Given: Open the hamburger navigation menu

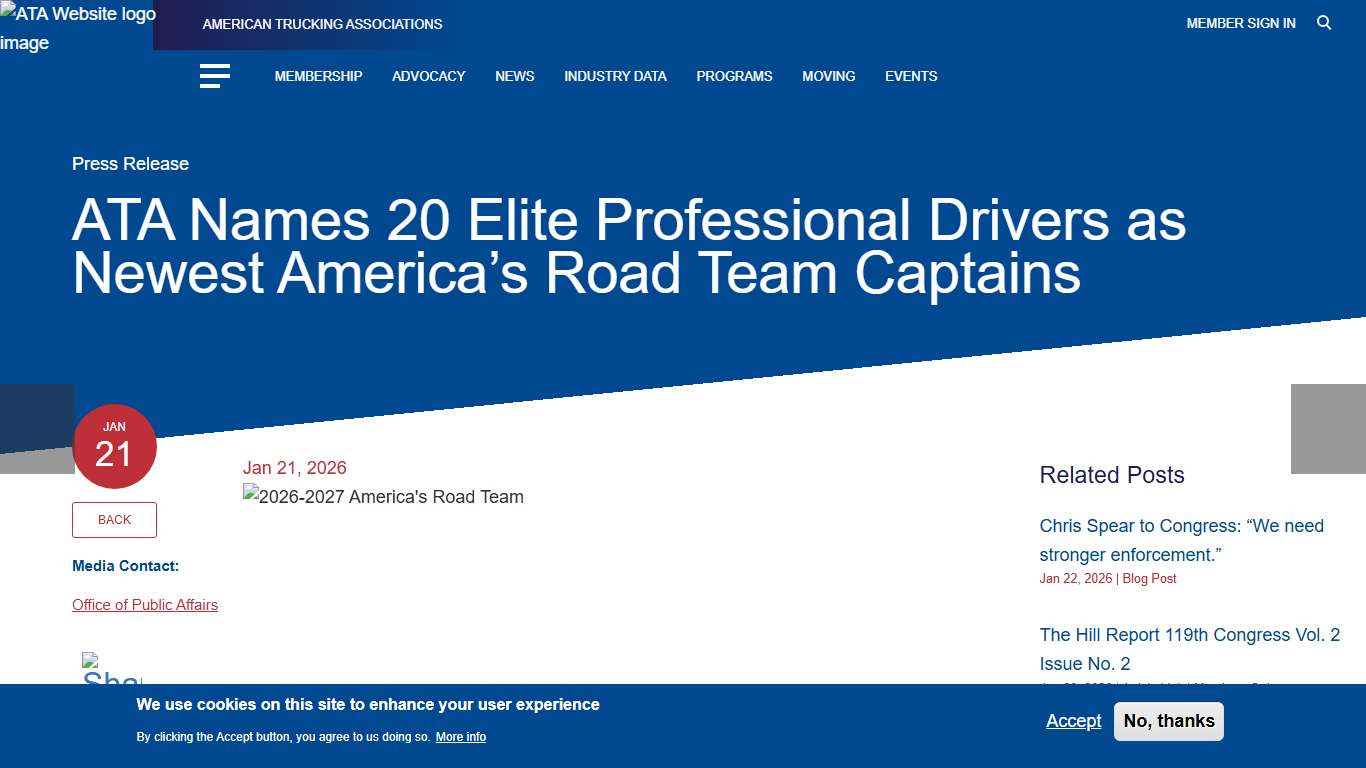Looking at the screenshot, I should pyautogui.click(x=214, y=76).
